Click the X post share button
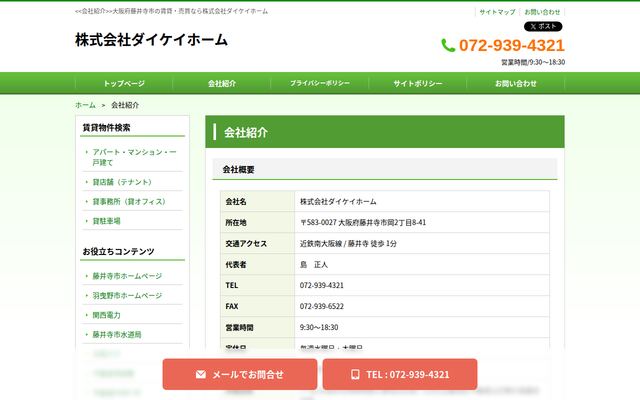The image size is (640, 400). coord(543,27)
